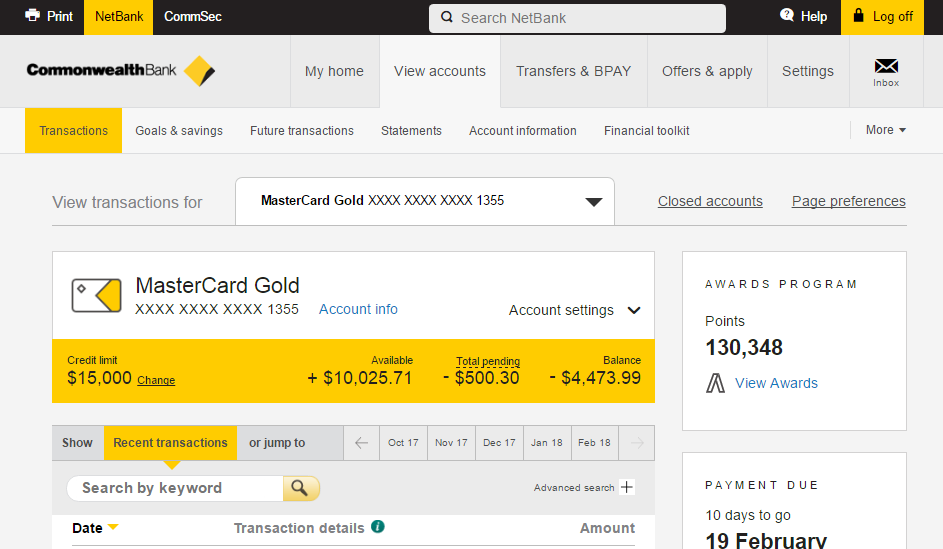Click the Closed accounts link
The image size is (943, 549).
point(710,201)
